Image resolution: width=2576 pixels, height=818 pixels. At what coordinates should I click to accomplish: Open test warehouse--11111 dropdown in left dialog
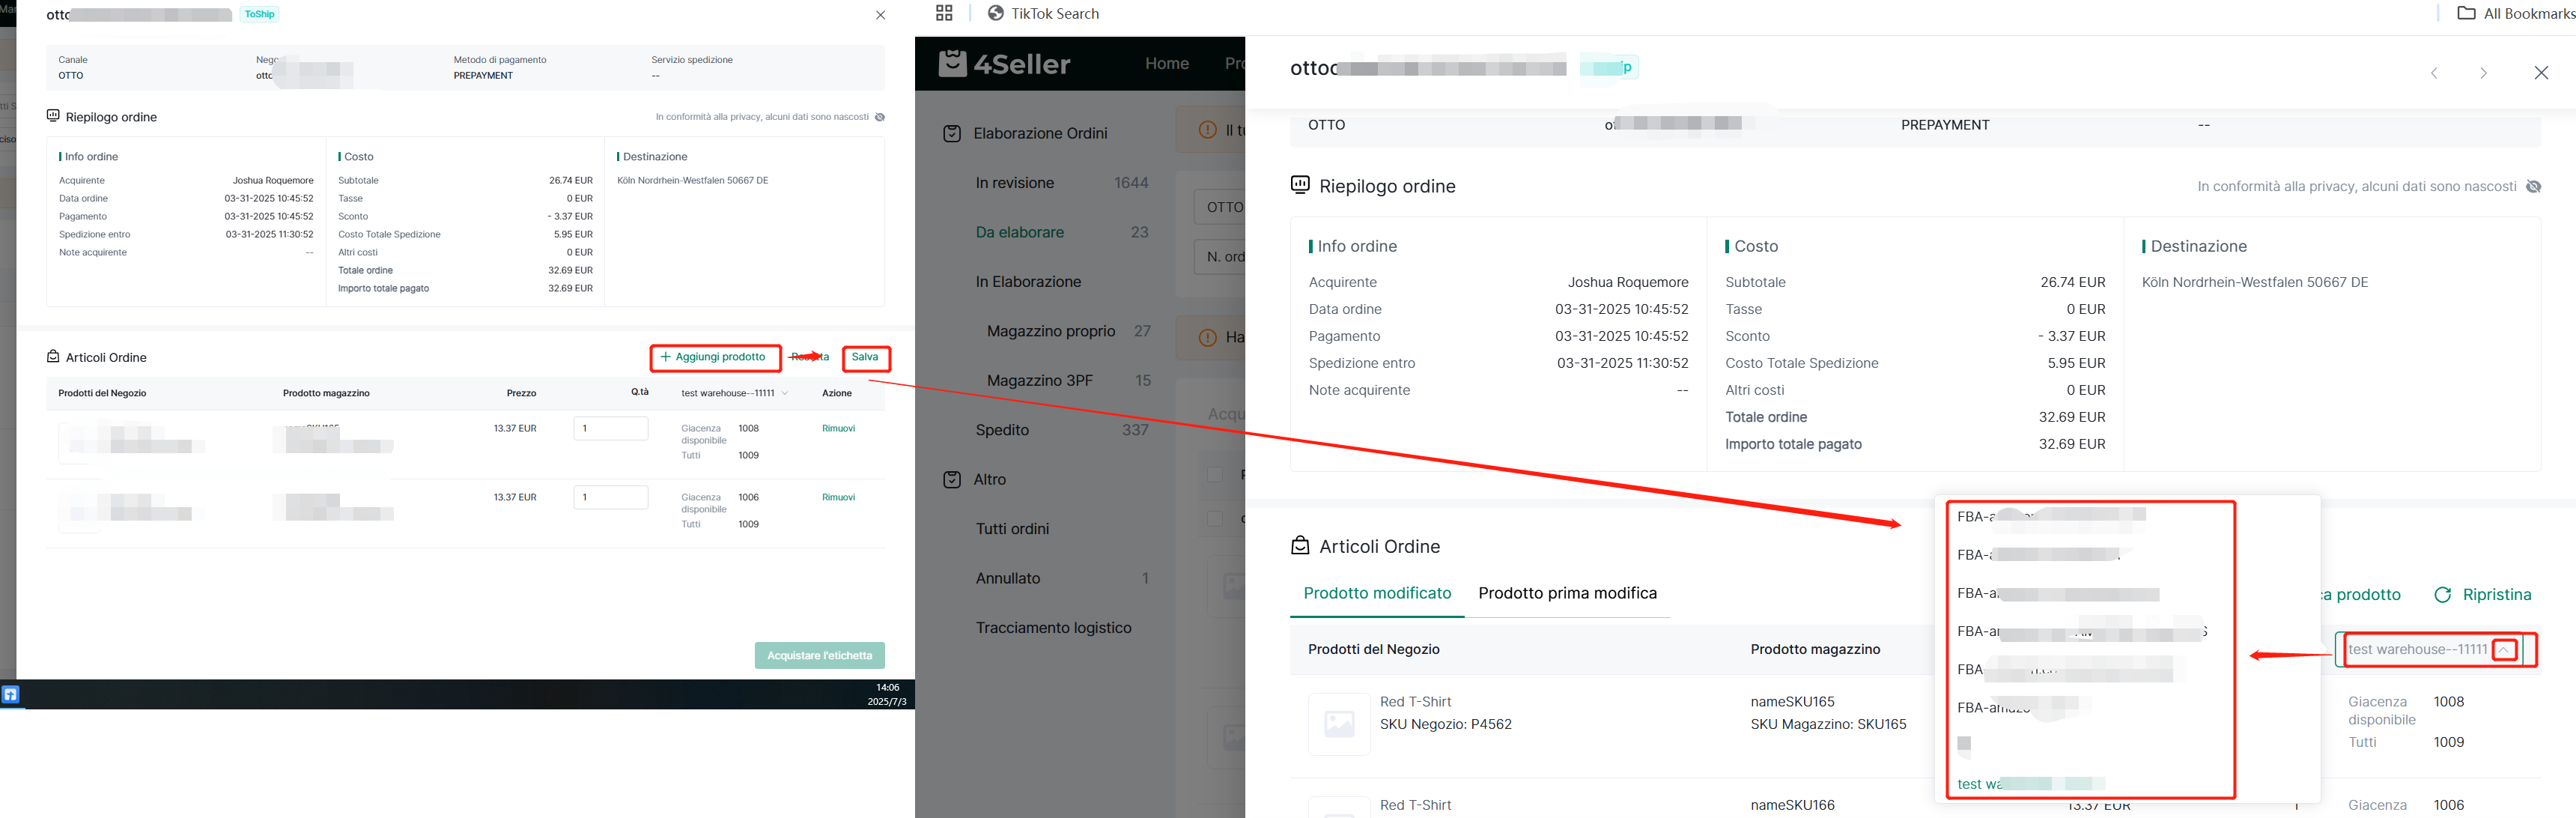(735, 393)
